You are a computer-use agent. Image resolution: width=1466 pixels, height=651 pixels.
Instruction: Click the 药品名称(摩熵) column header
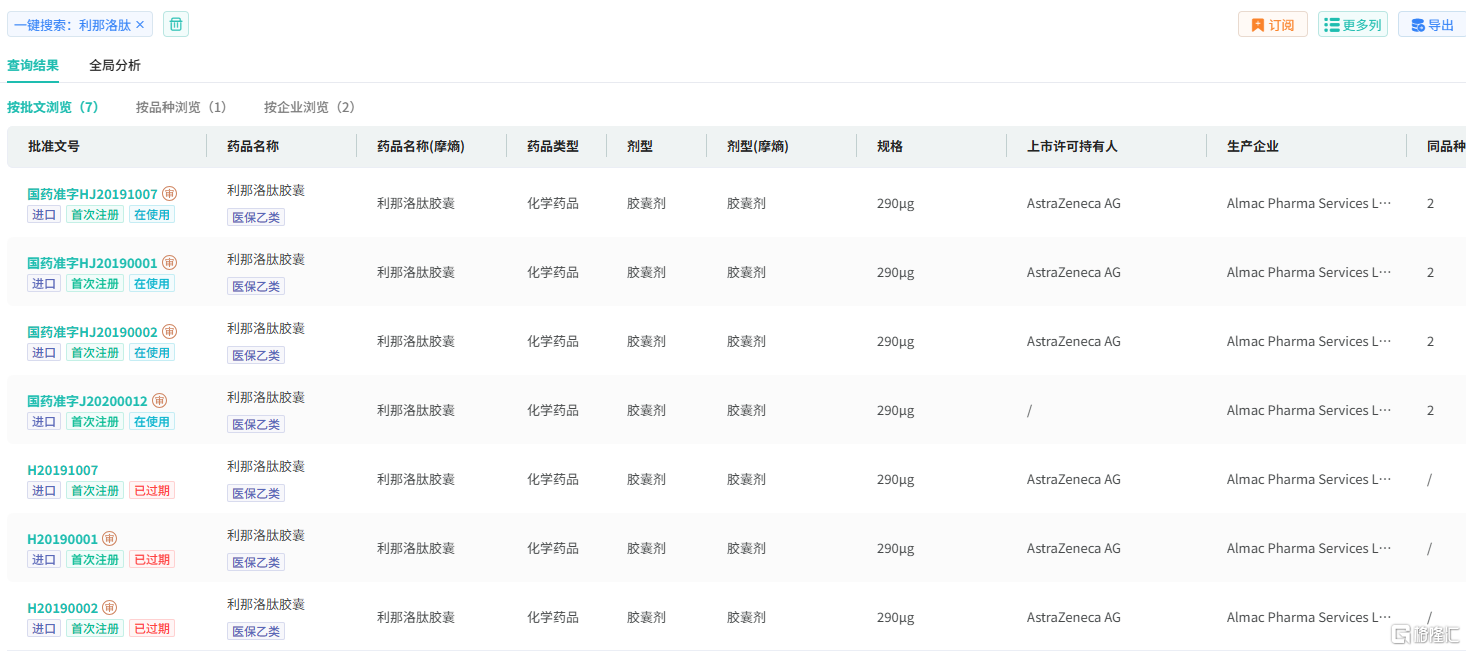421,146
